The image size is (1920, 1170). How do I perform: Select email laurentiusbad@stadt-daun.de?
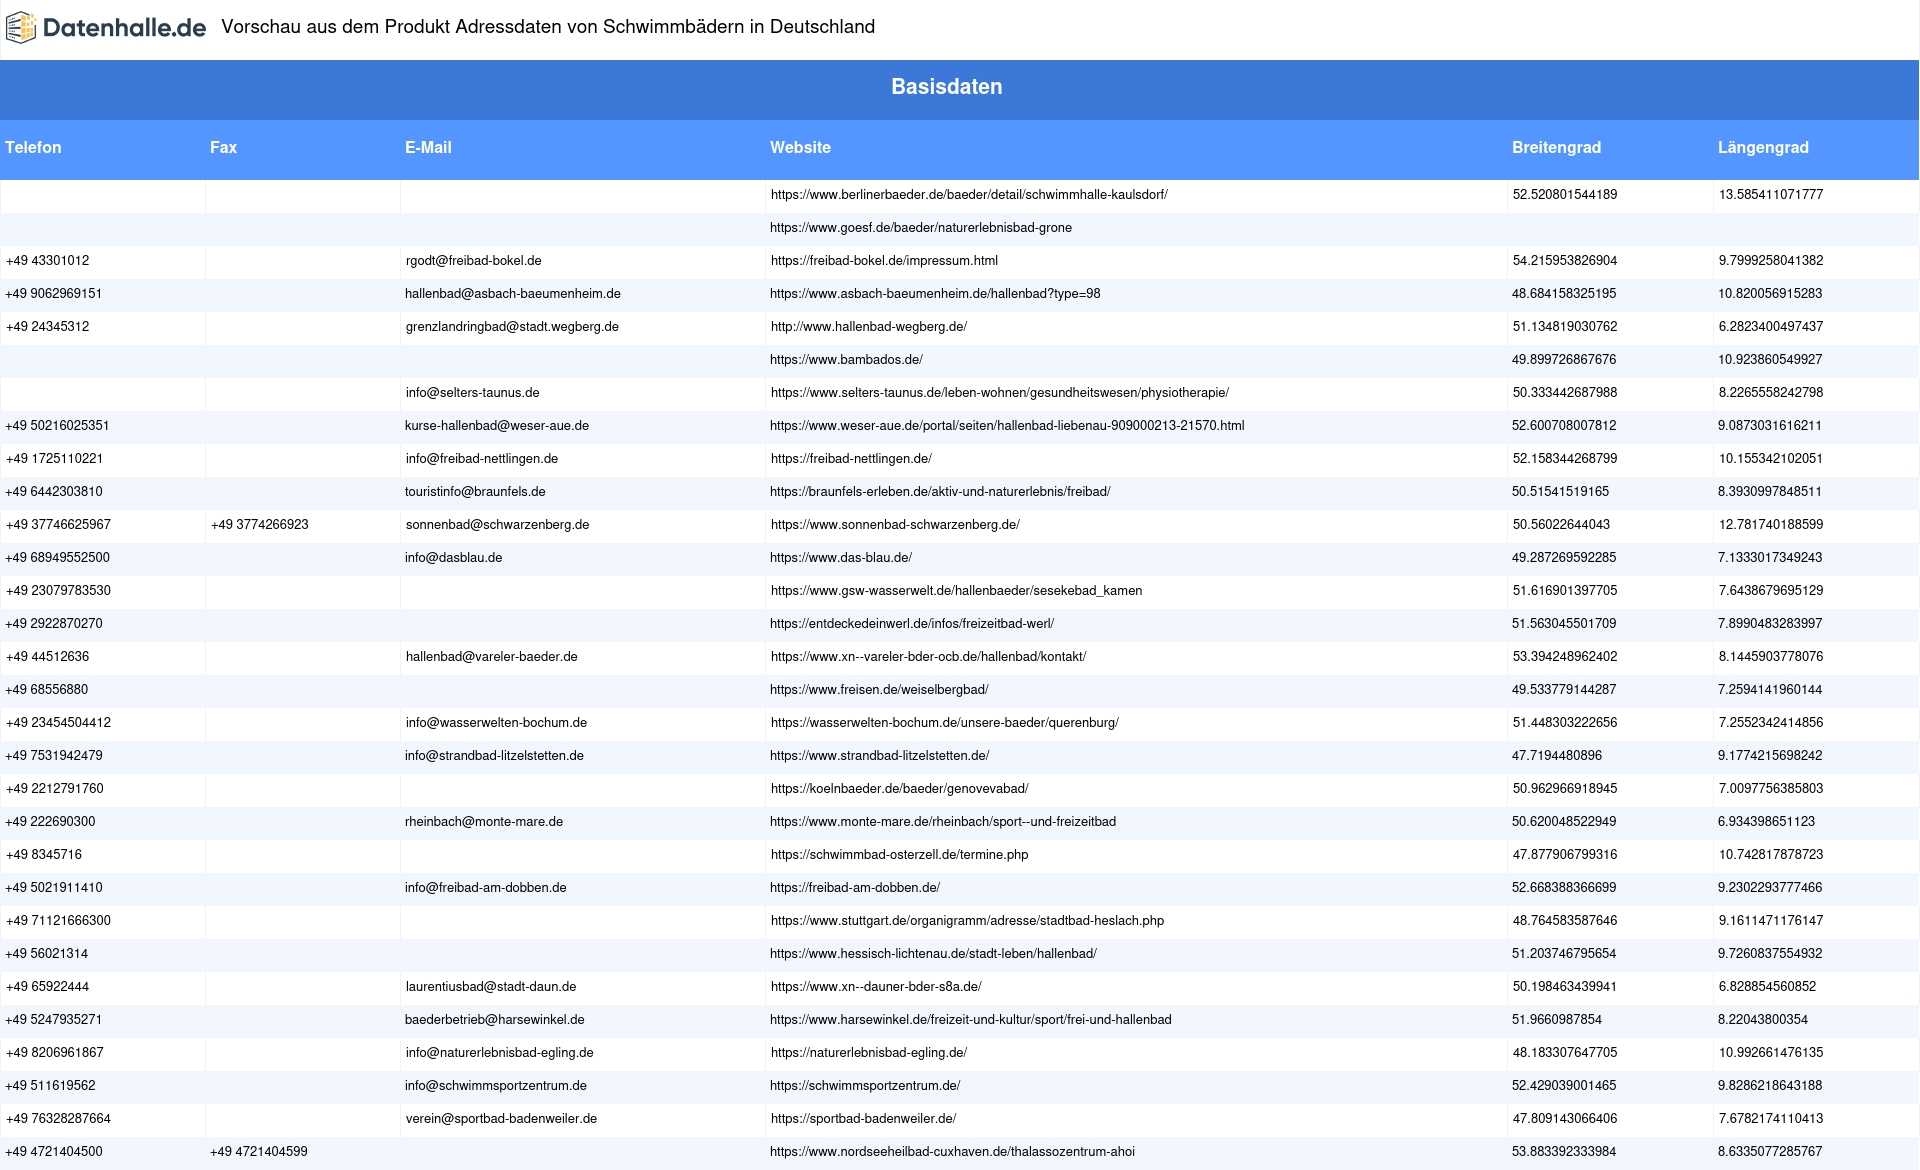tap(491, 987)
